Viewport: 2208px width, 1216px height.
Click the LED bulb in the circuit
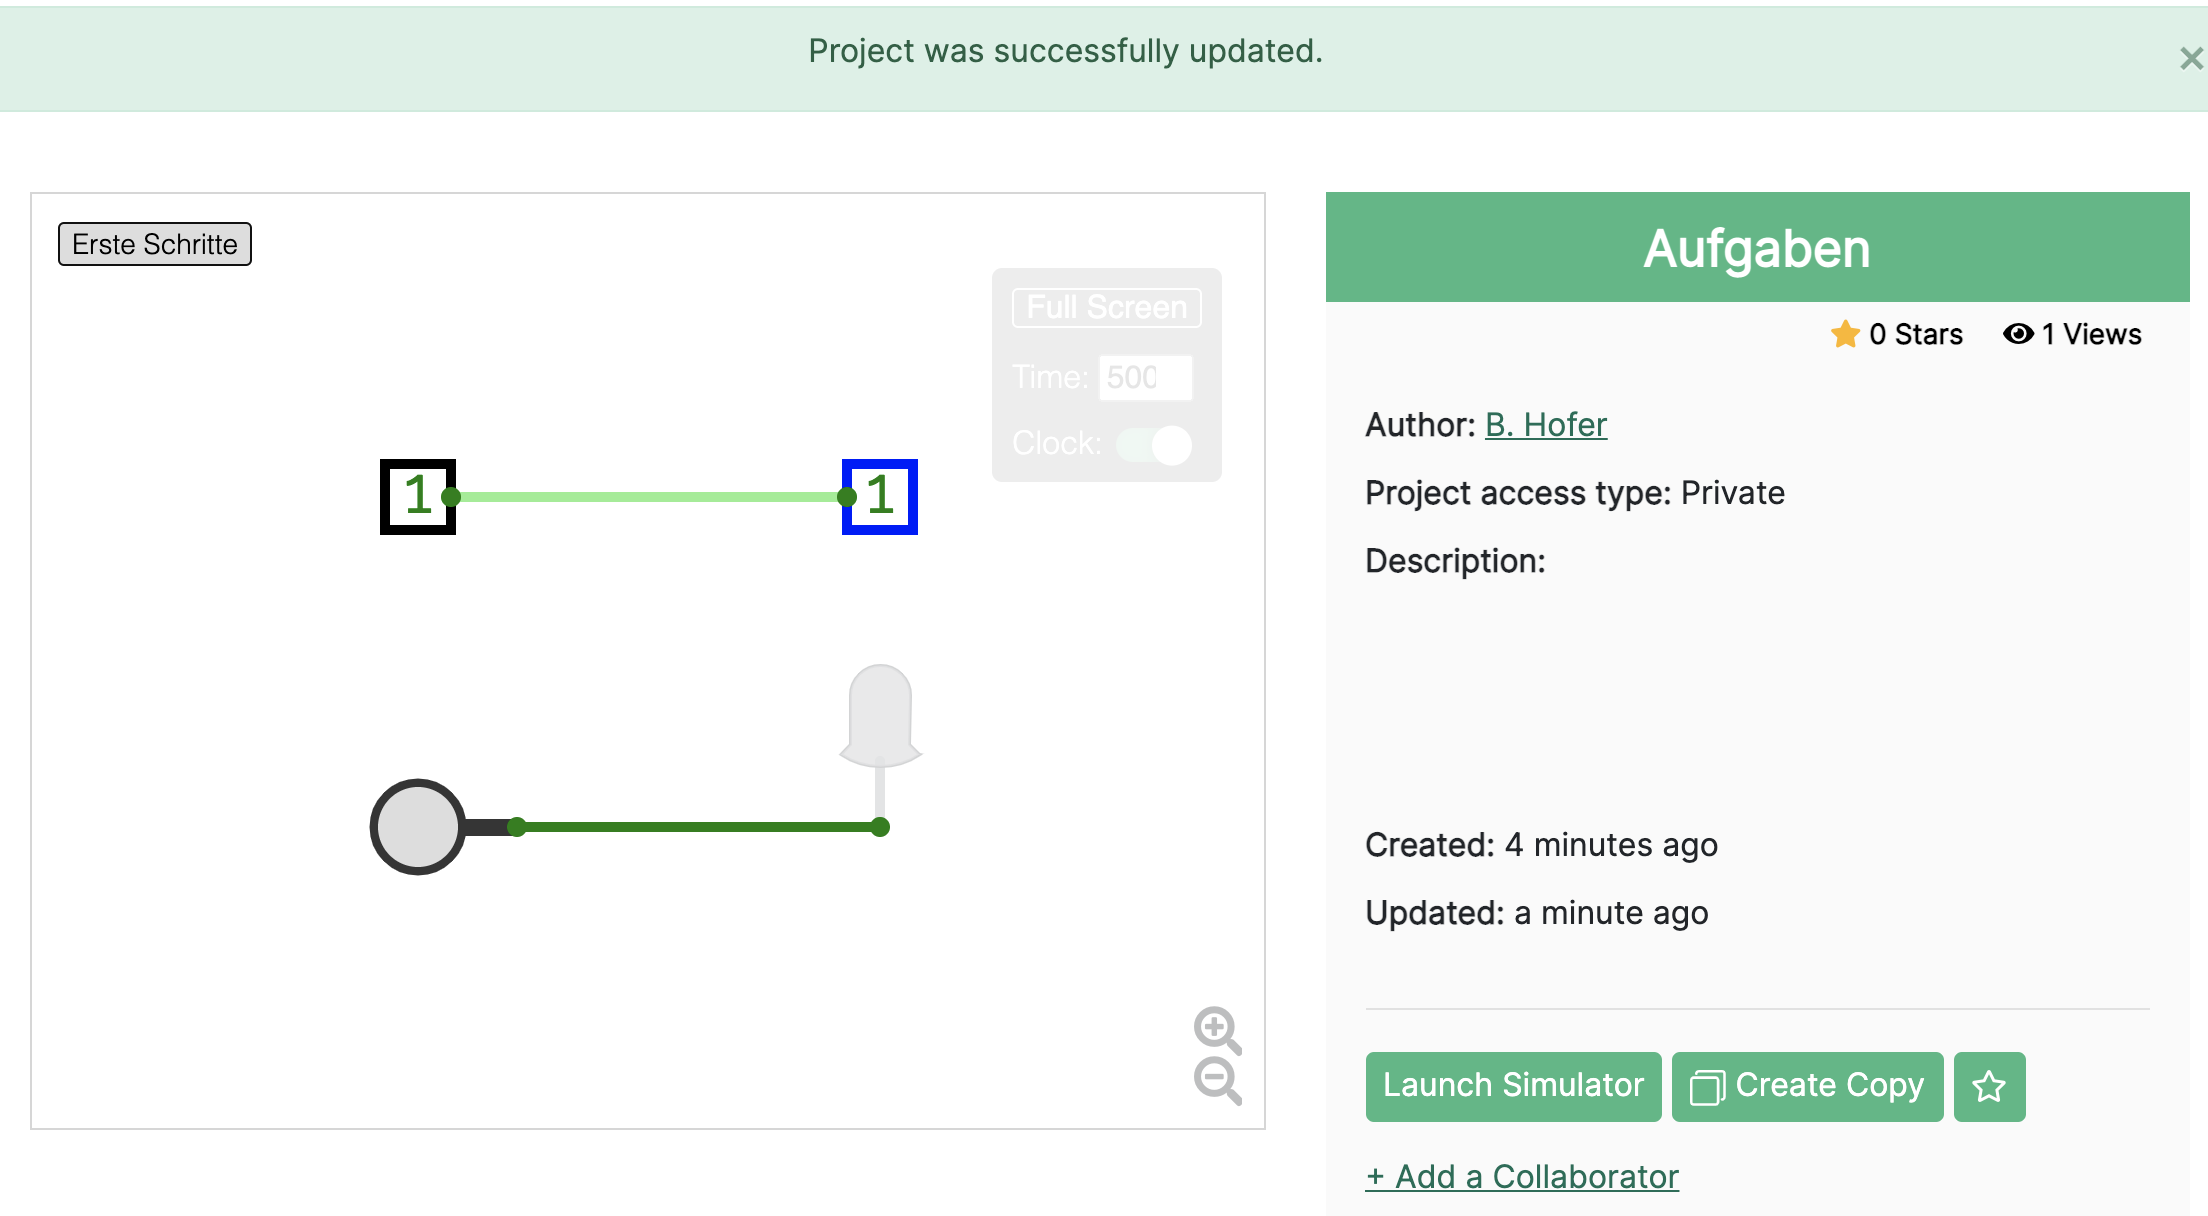tap(880, 714)
